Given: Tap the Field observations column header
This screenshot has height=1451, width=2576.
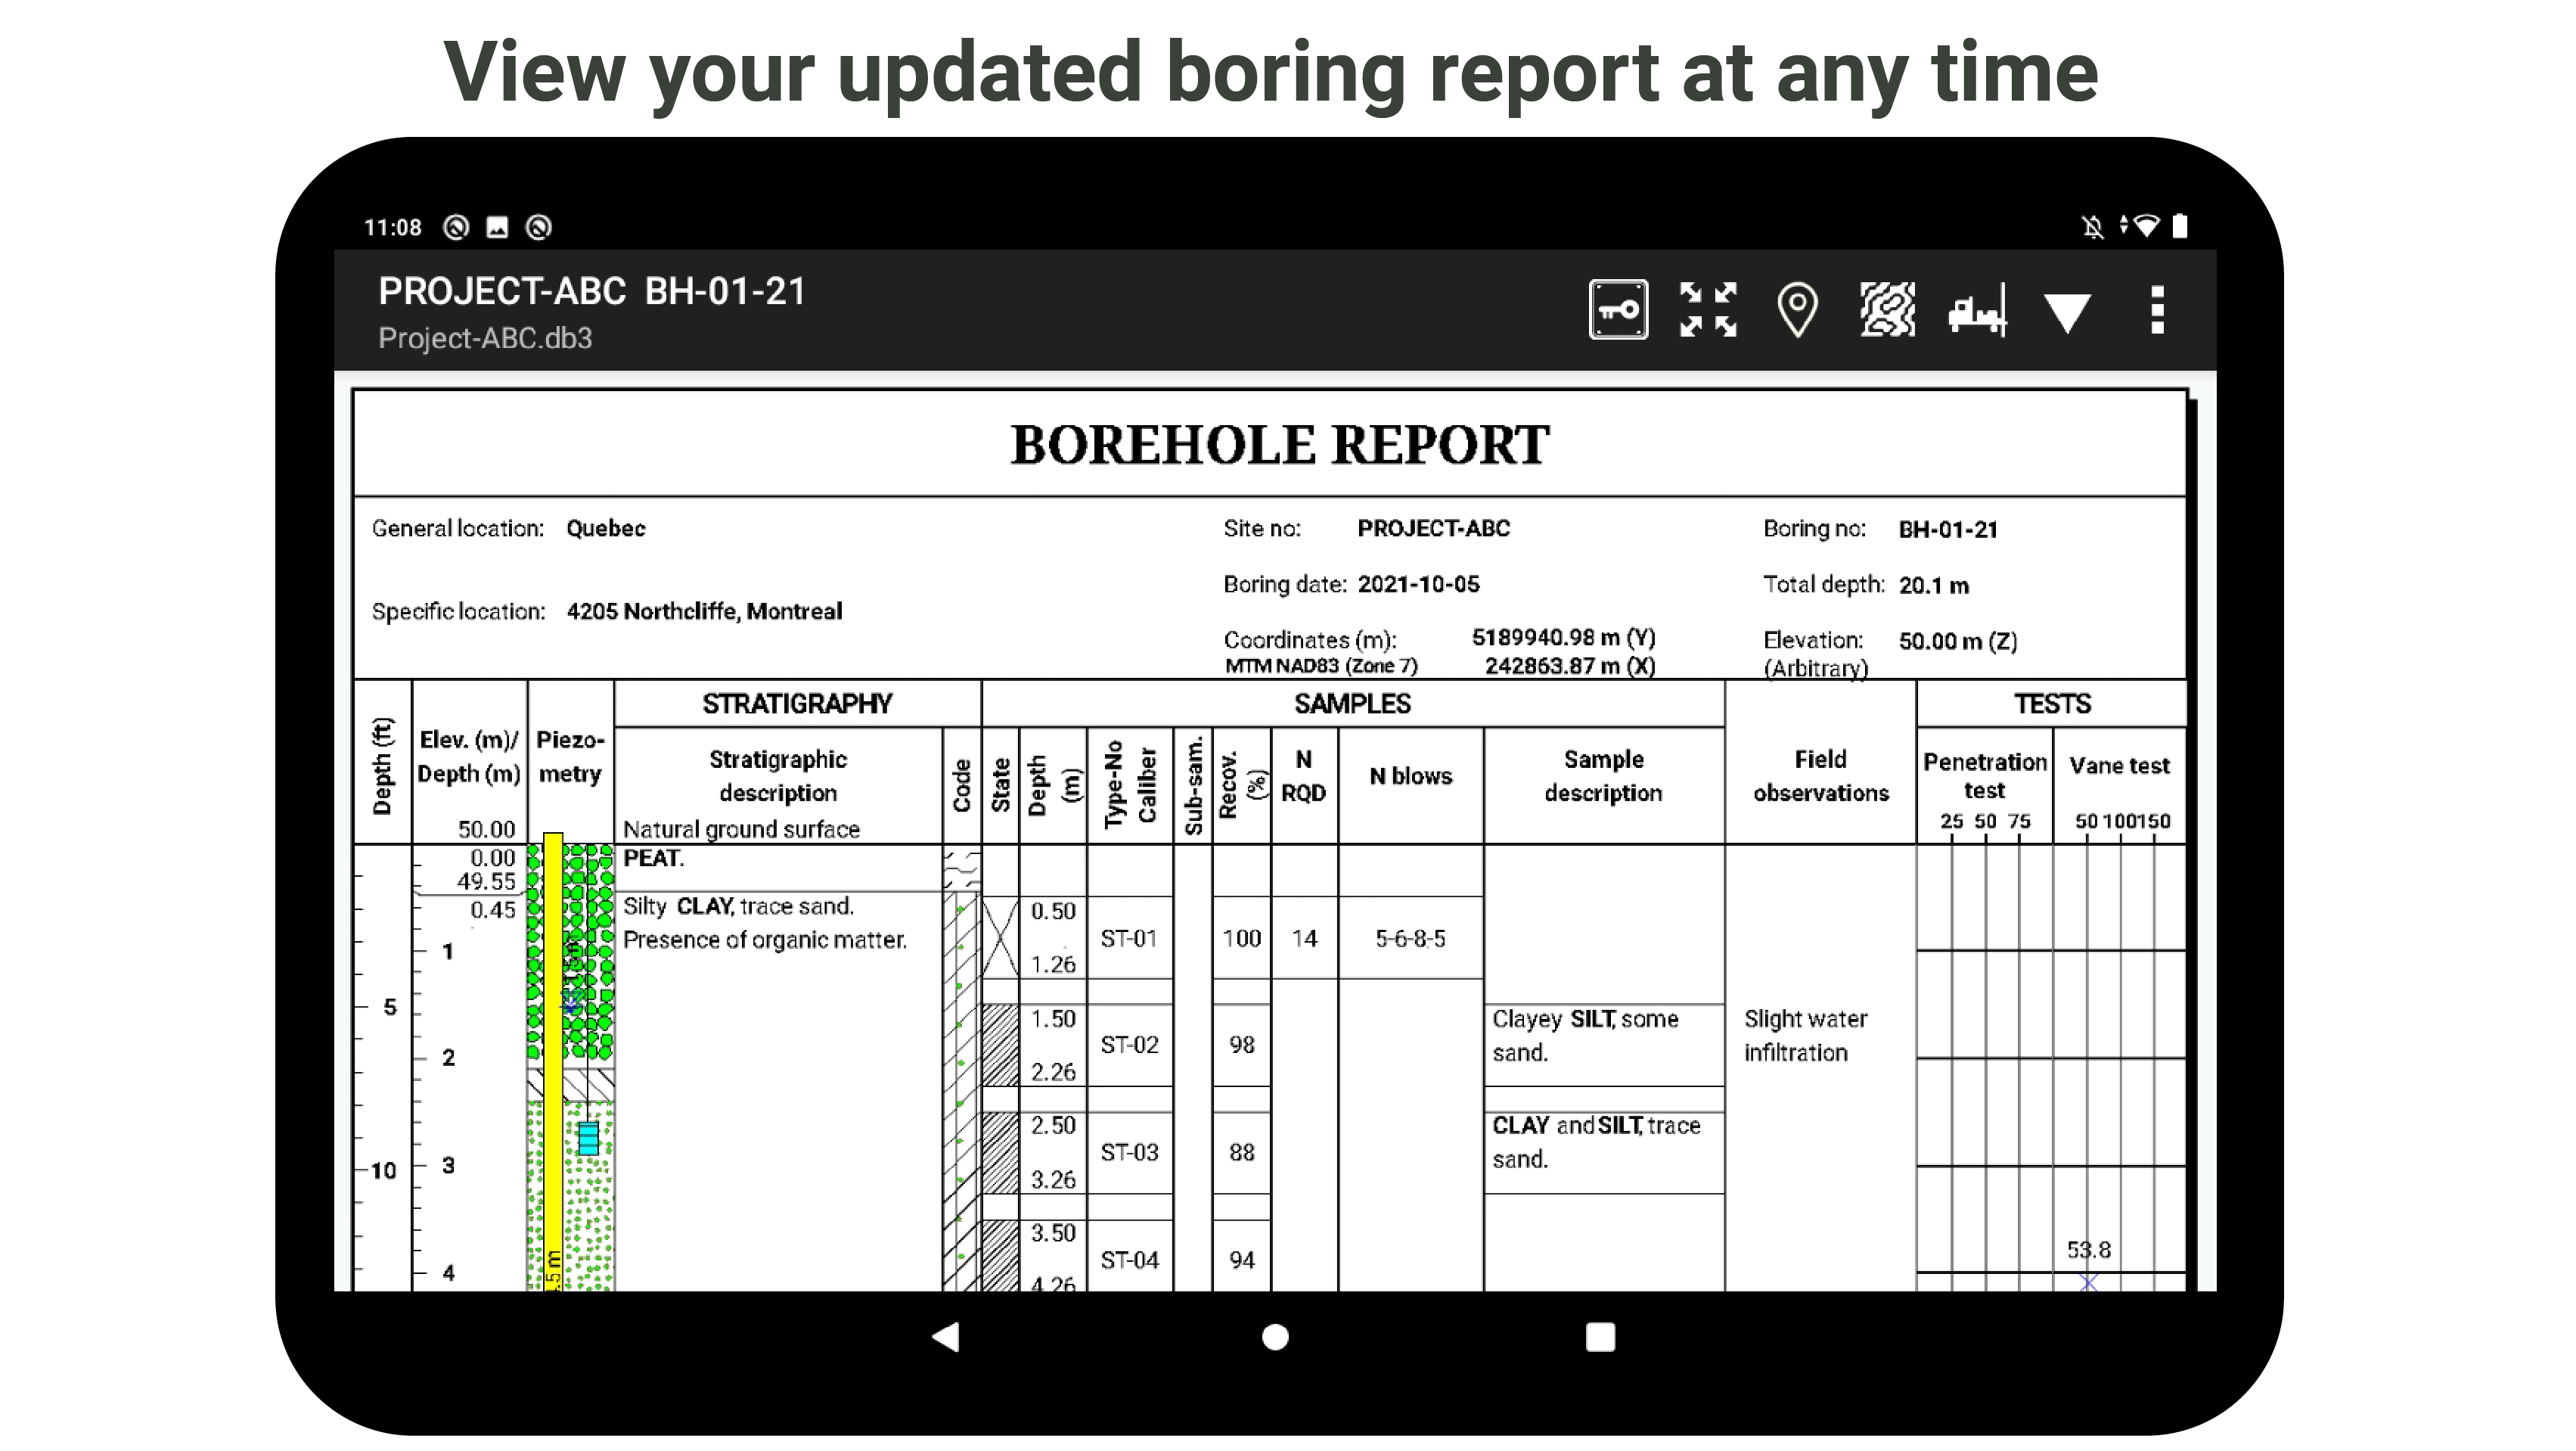Looking at the screenshot, I should tap(1820, 776).
